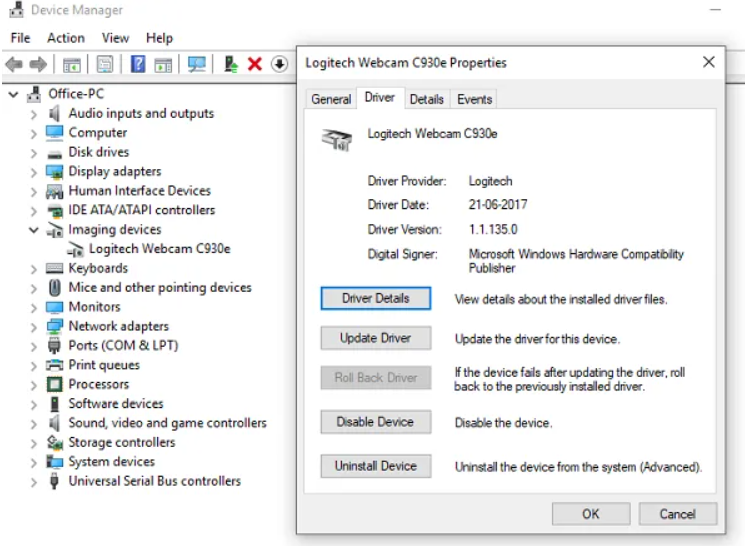The image size is (745, 546).
Task: Expand Human Interface Devices chevron
Action: coord(33,192)
